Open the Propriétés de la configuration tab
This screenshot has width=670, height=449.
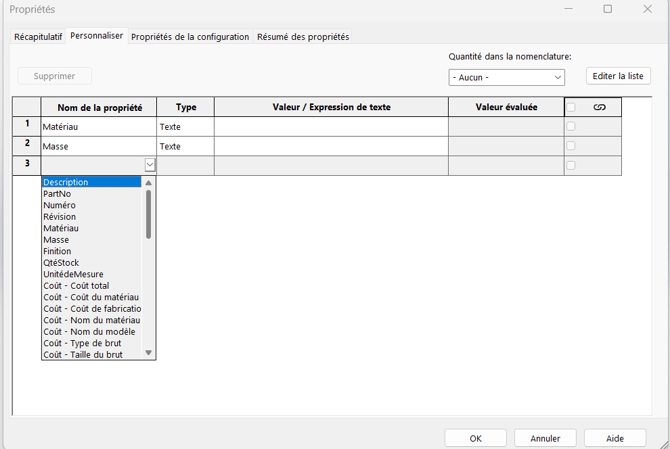190,37
